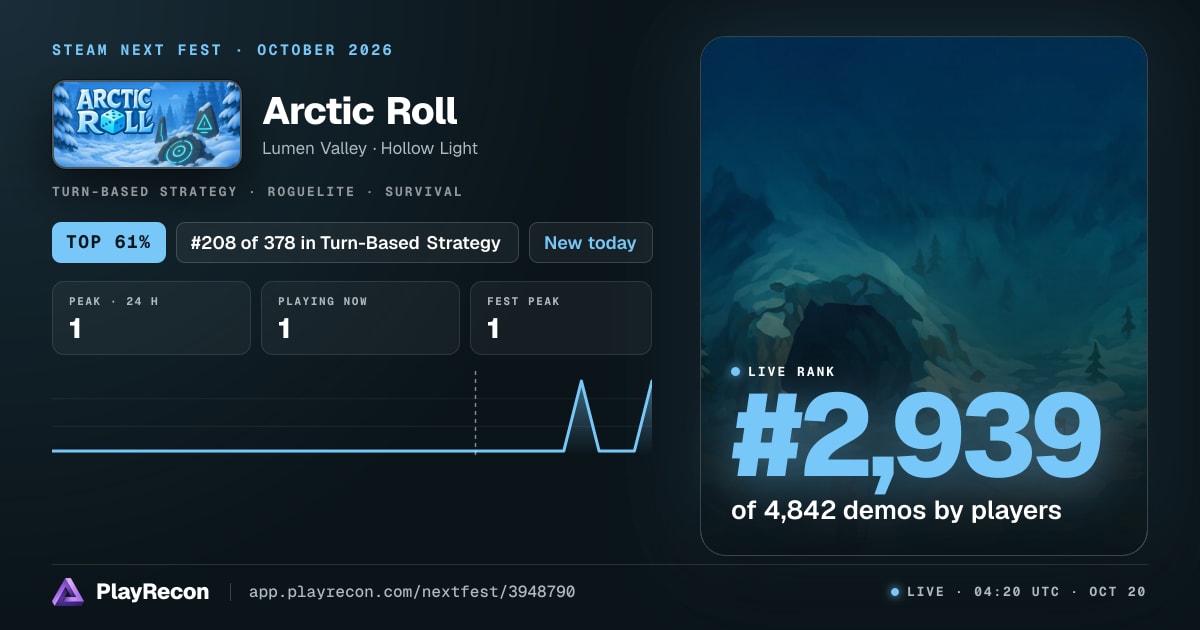1200x630 pixels.
Task: Click the Peak 24 H stat card
Action: coord(151,318)
